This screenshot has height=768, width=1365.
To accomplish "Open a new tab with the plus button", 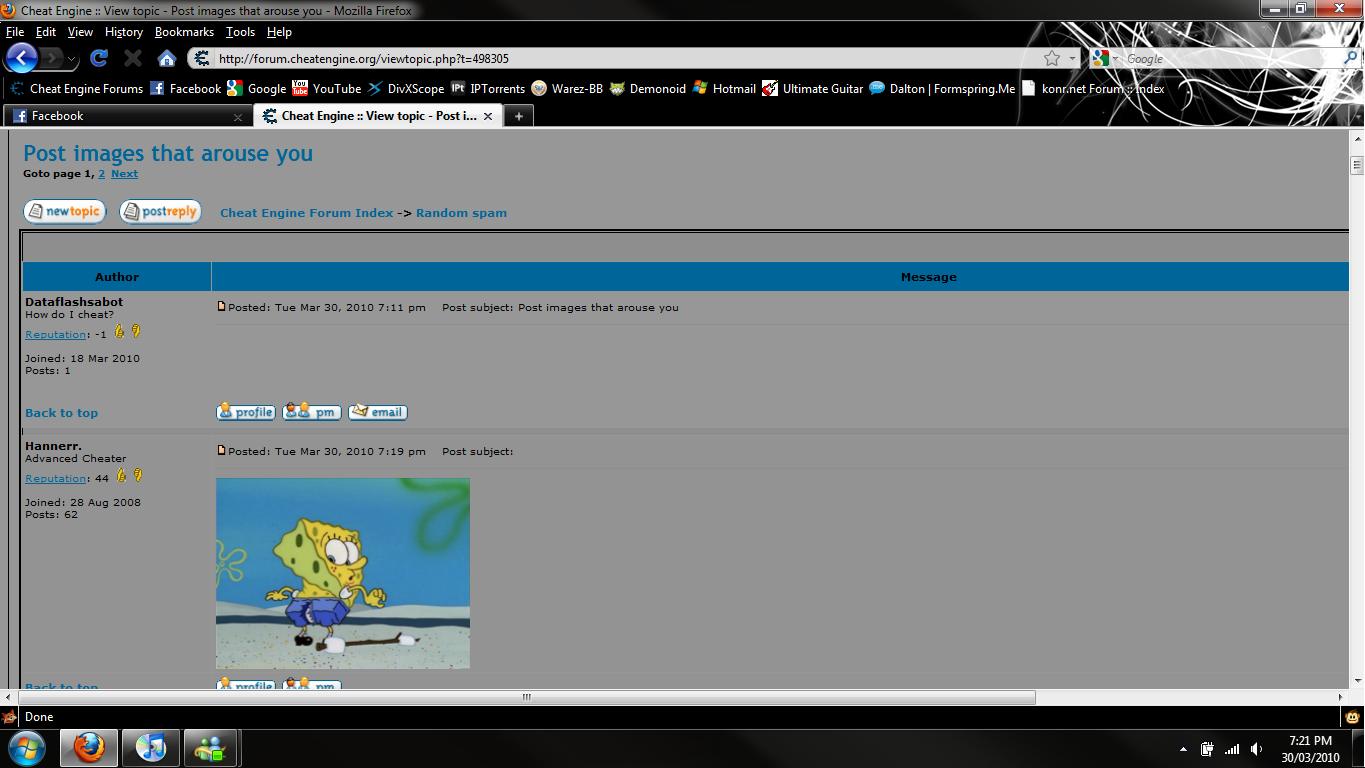I will coord(518,116).
